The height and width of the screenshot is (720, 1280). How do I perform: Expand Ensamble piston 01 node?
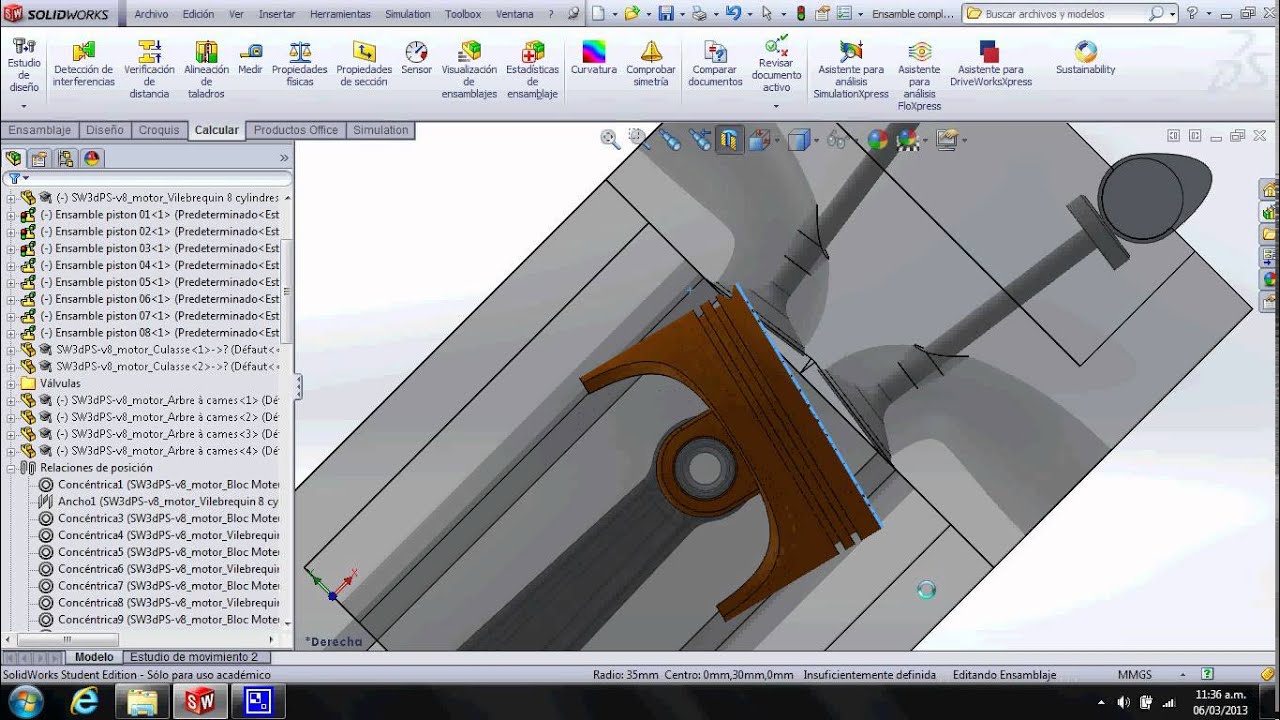(11, 214)
